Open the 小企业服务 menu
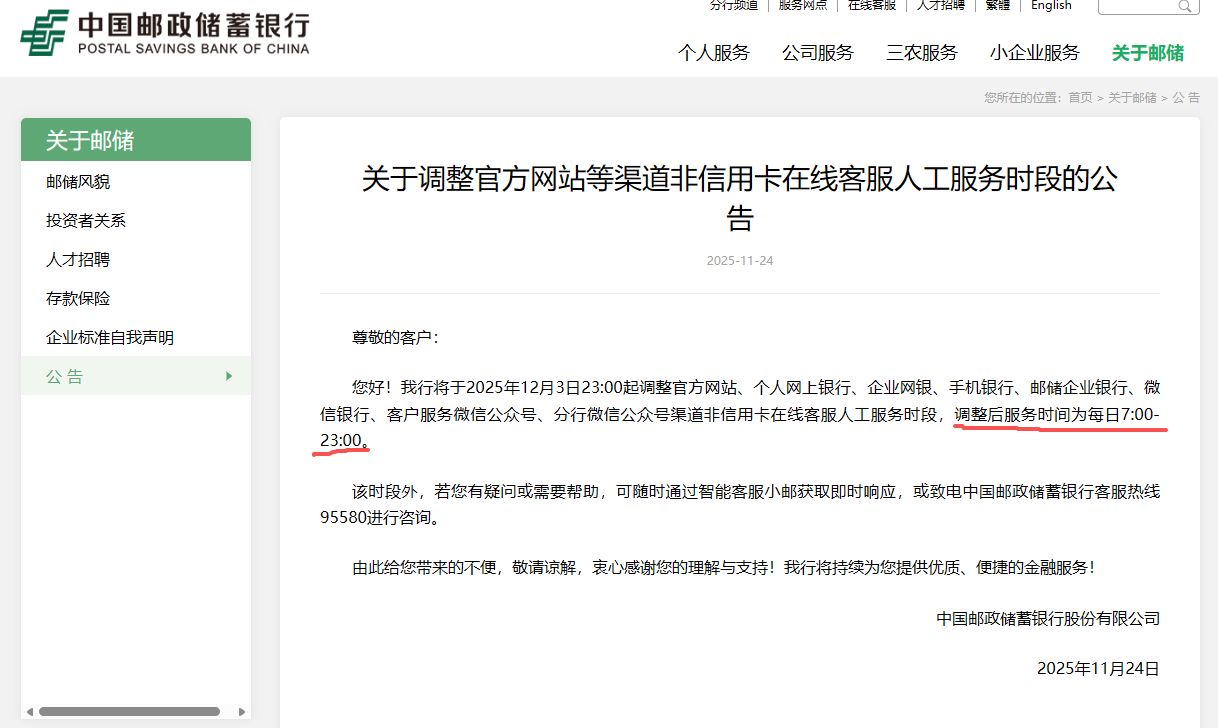Image resolution: width=1218 pixels, height=728 pixels. (1036, 53)
